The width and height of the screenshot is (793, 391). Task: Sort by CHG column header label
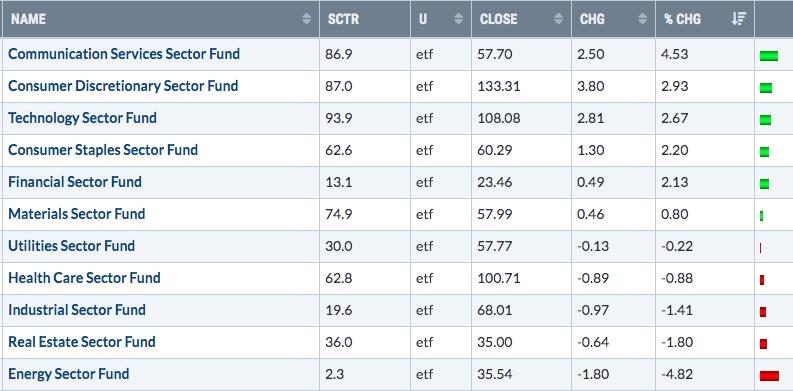pos(590,19)
